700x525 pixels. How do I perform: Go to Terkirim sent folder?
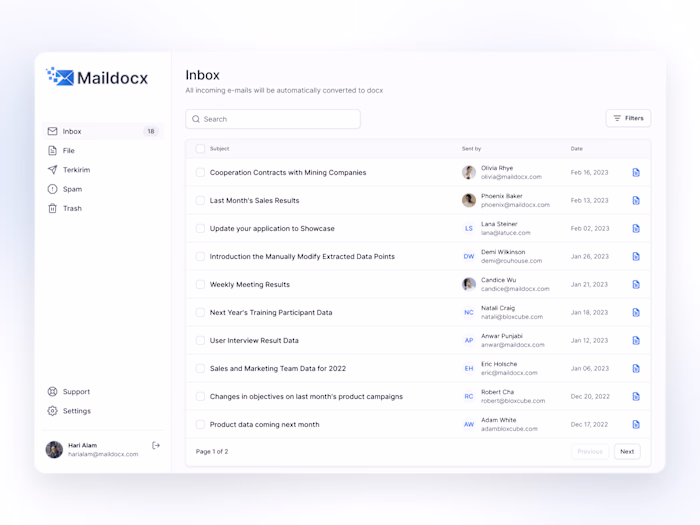click(69, 170)
